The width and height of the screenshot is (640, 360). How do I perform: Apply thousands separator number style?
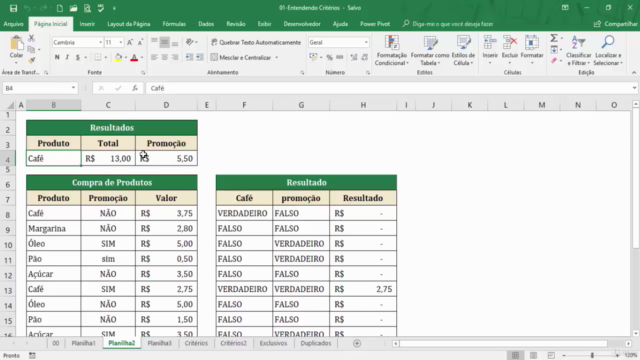click(340, 58)
